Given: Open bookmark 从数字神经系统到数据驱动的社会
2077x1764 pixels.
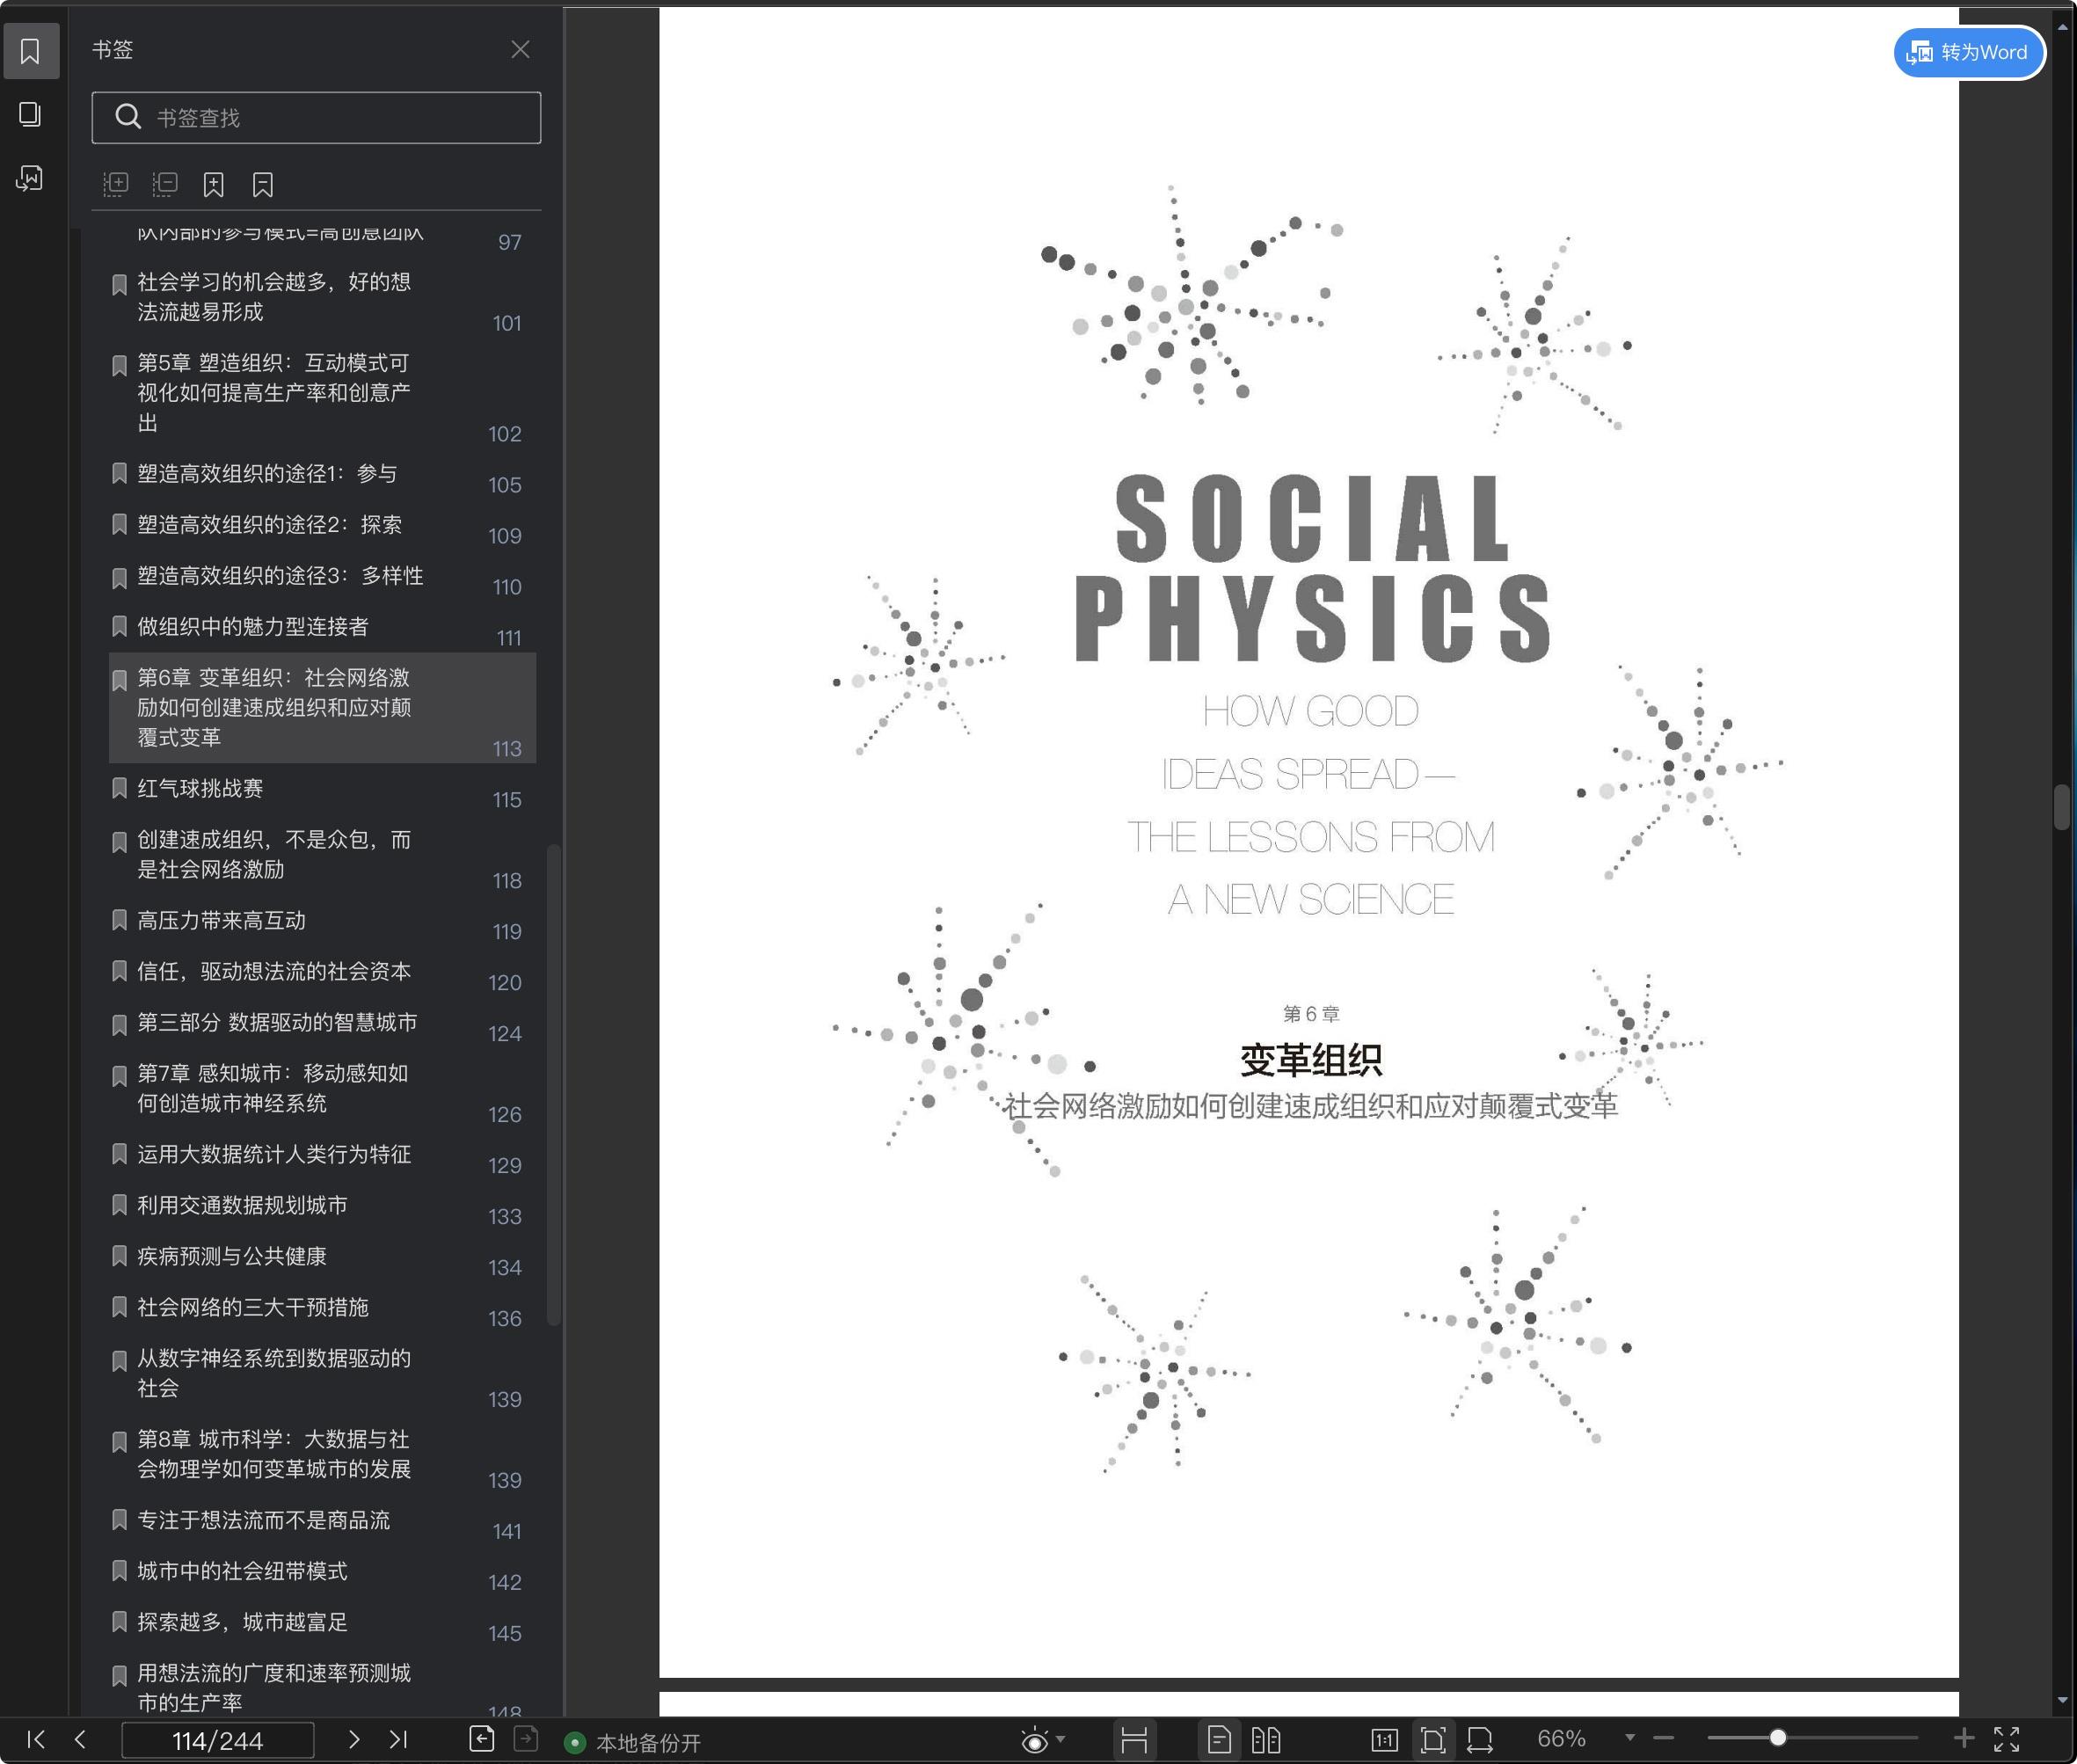Looking at the screenshot, I should click(322, 1375).
